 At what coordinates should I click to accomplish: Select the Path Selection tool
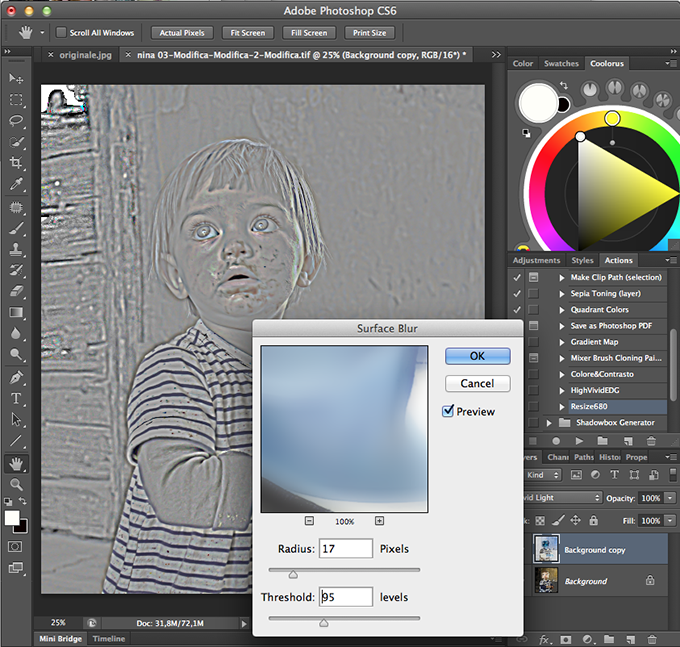click(16, 420)
